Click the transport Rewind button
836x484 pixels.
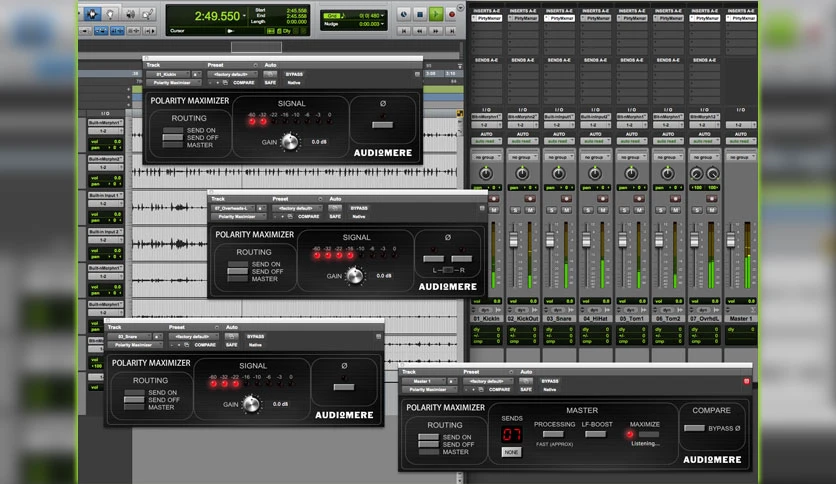point(420,31)
